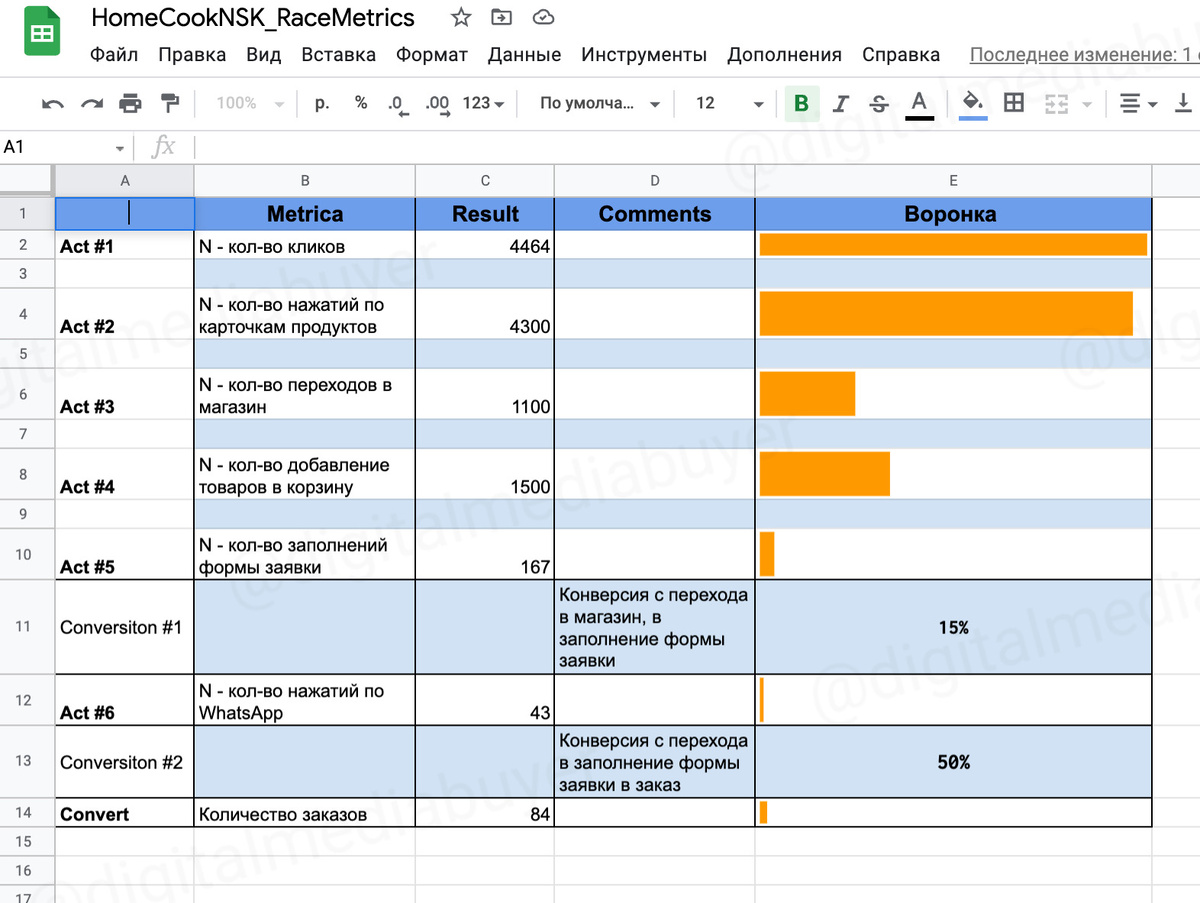Open the Данные menu
Viewport: 1200px width, 903px height.
524,55
